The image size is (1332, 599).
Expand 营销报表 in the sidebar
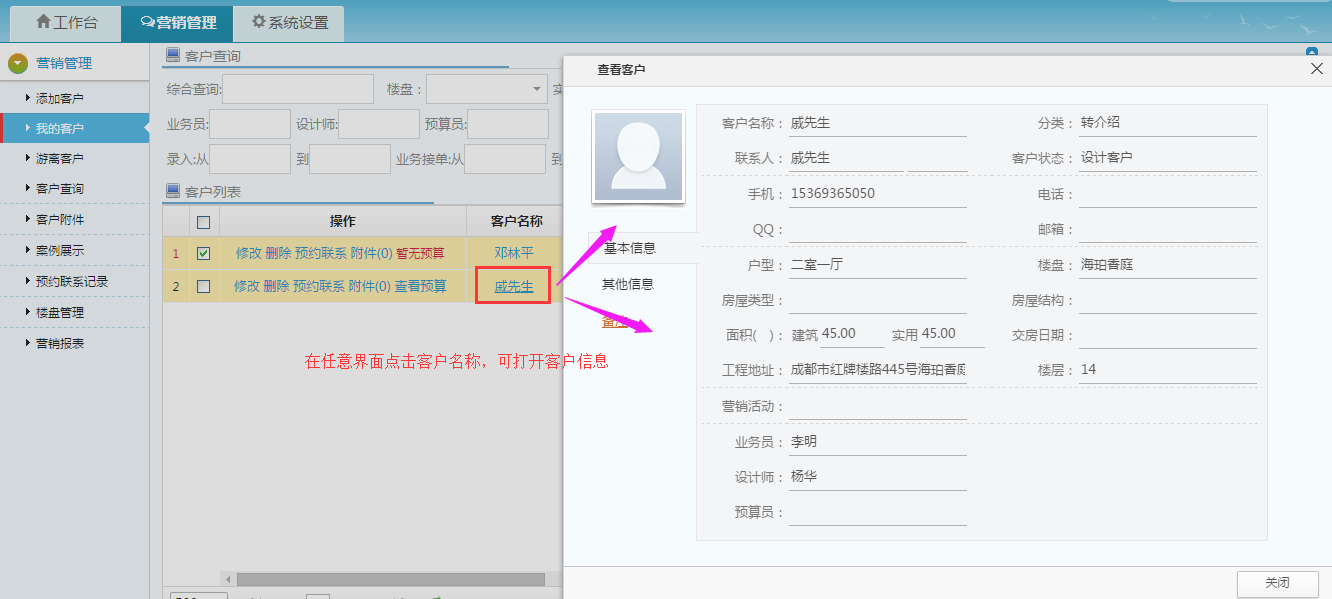pyautogui.click(x=60, y=343)
